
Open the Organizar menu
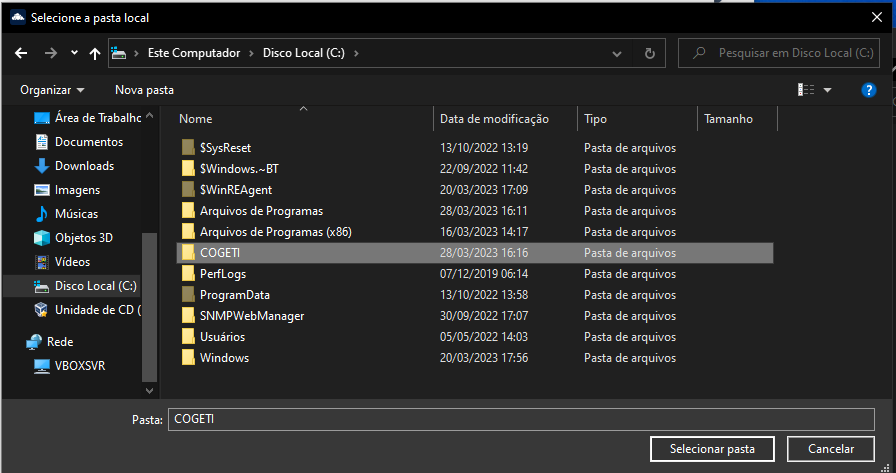click(x=52, y=90)
